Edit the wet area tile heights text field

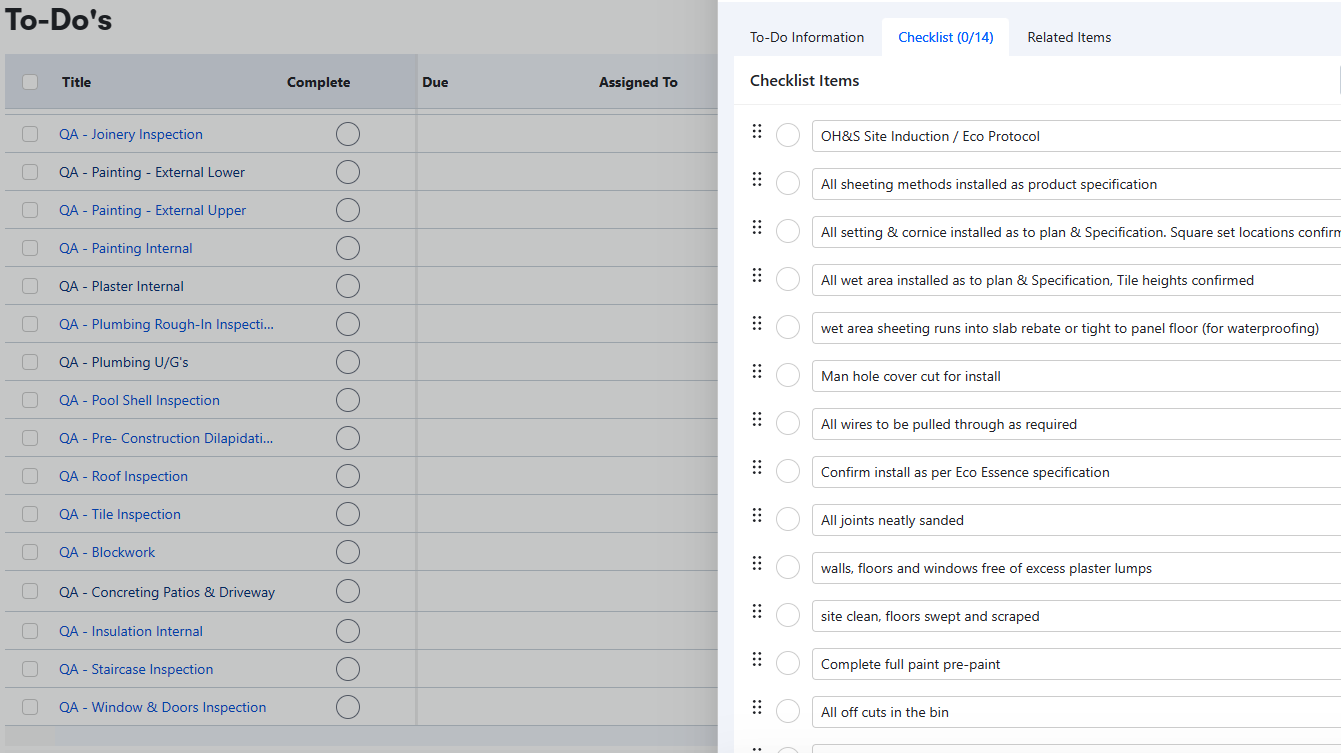point(1076,280)
